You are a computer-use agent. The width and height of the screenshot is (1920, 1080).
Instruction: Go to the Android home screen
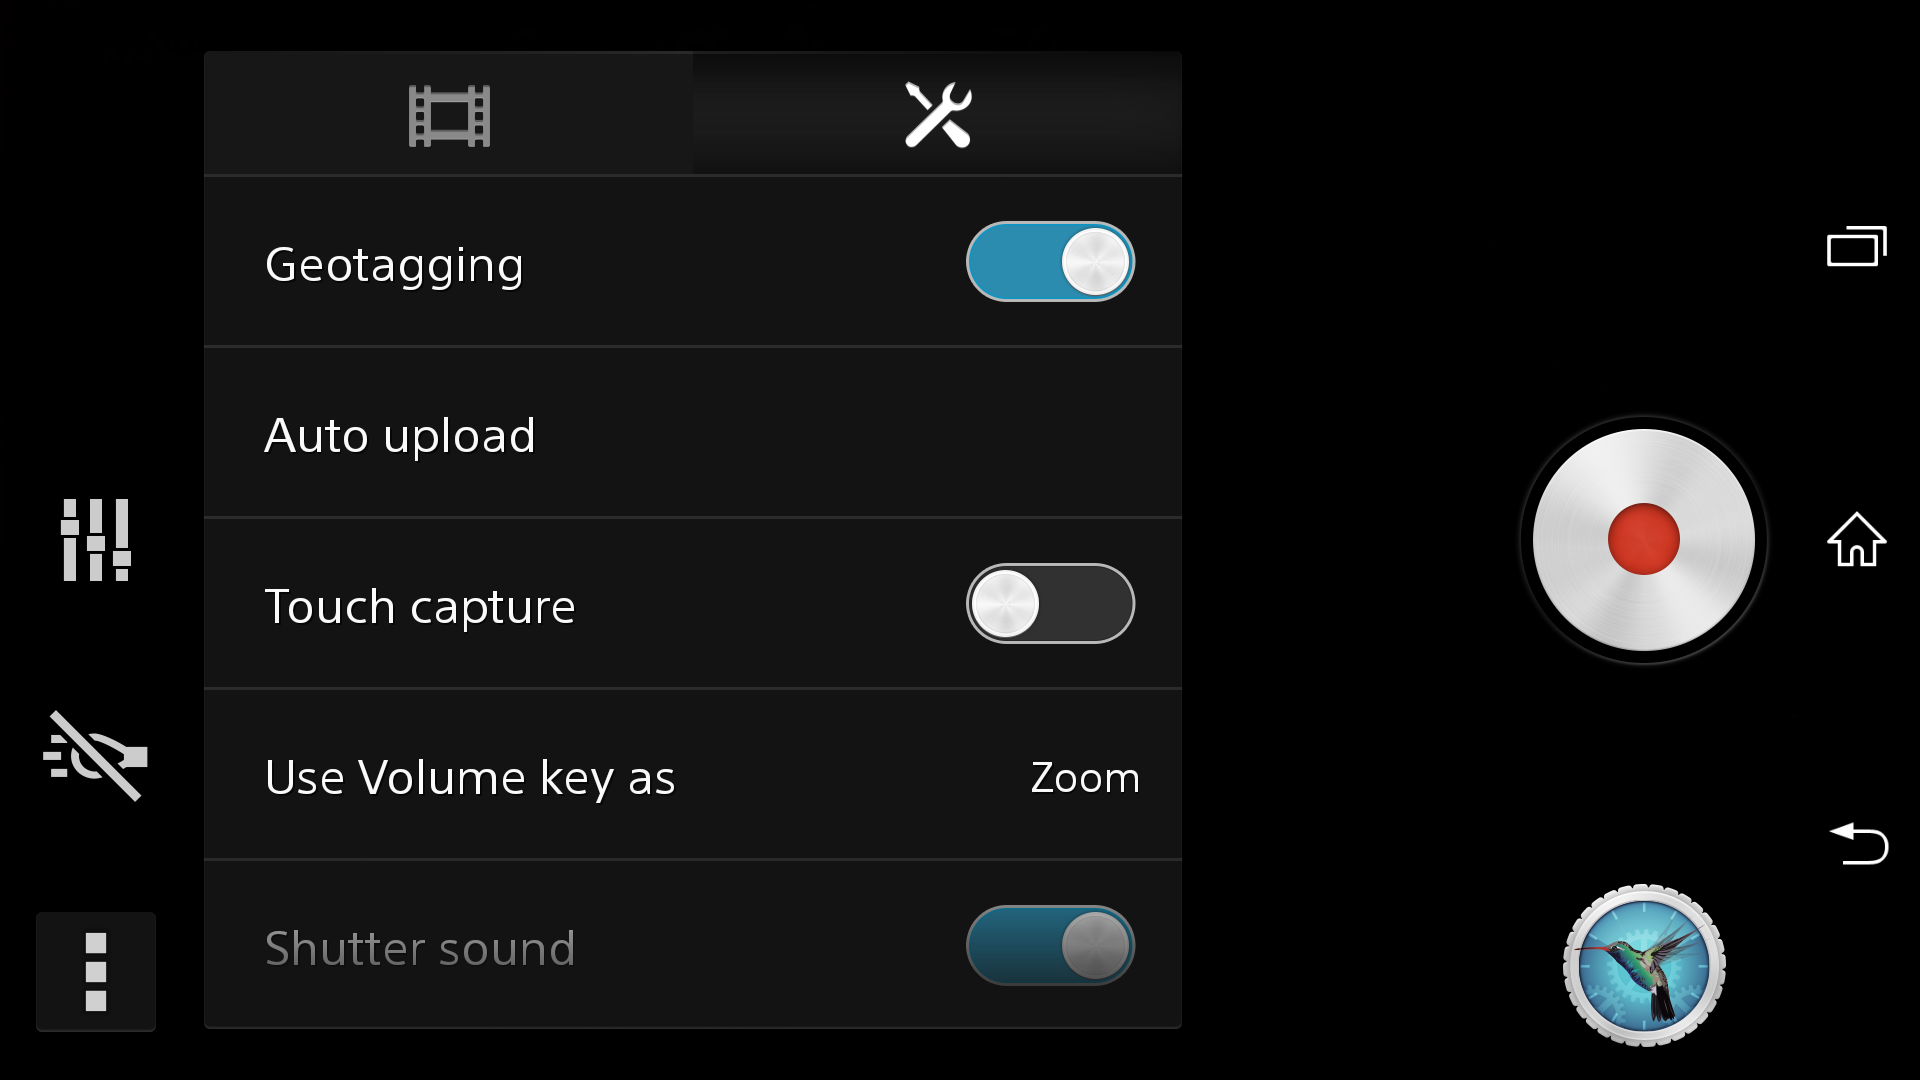(x=1857, y=540)
